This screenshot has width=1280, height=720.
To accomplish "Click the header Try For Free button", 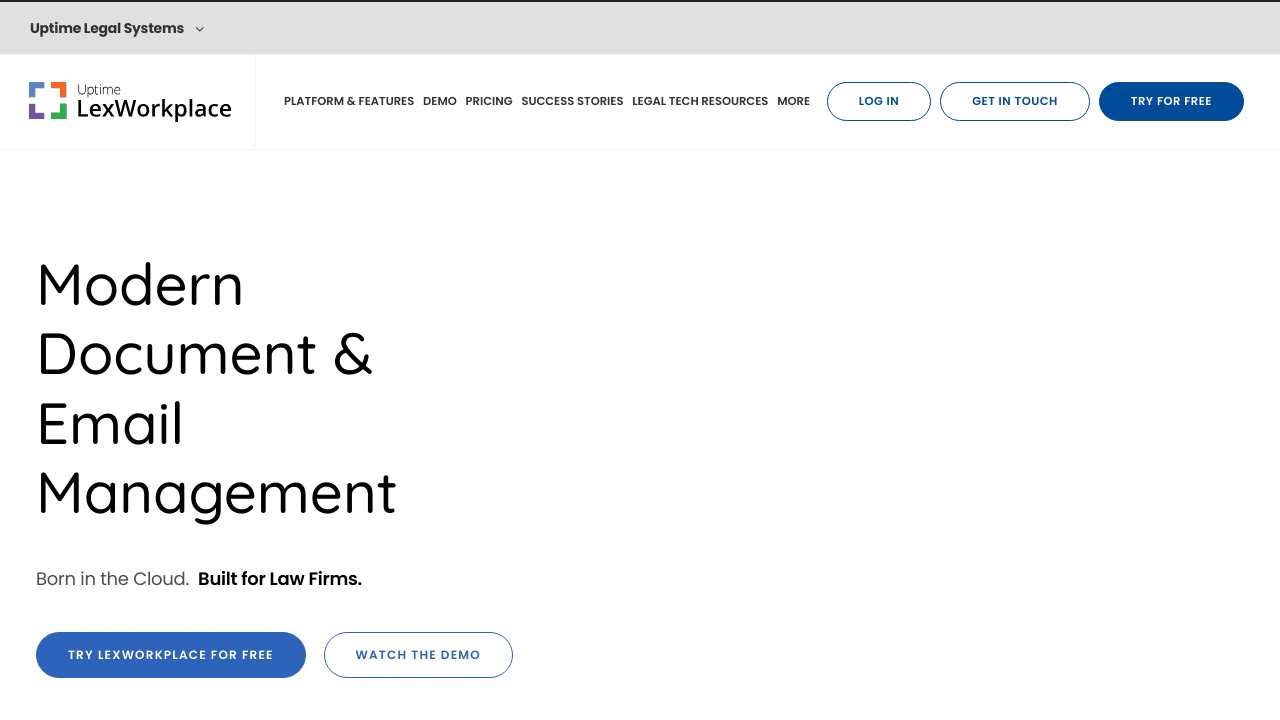I will click(x=1170, y=101).
